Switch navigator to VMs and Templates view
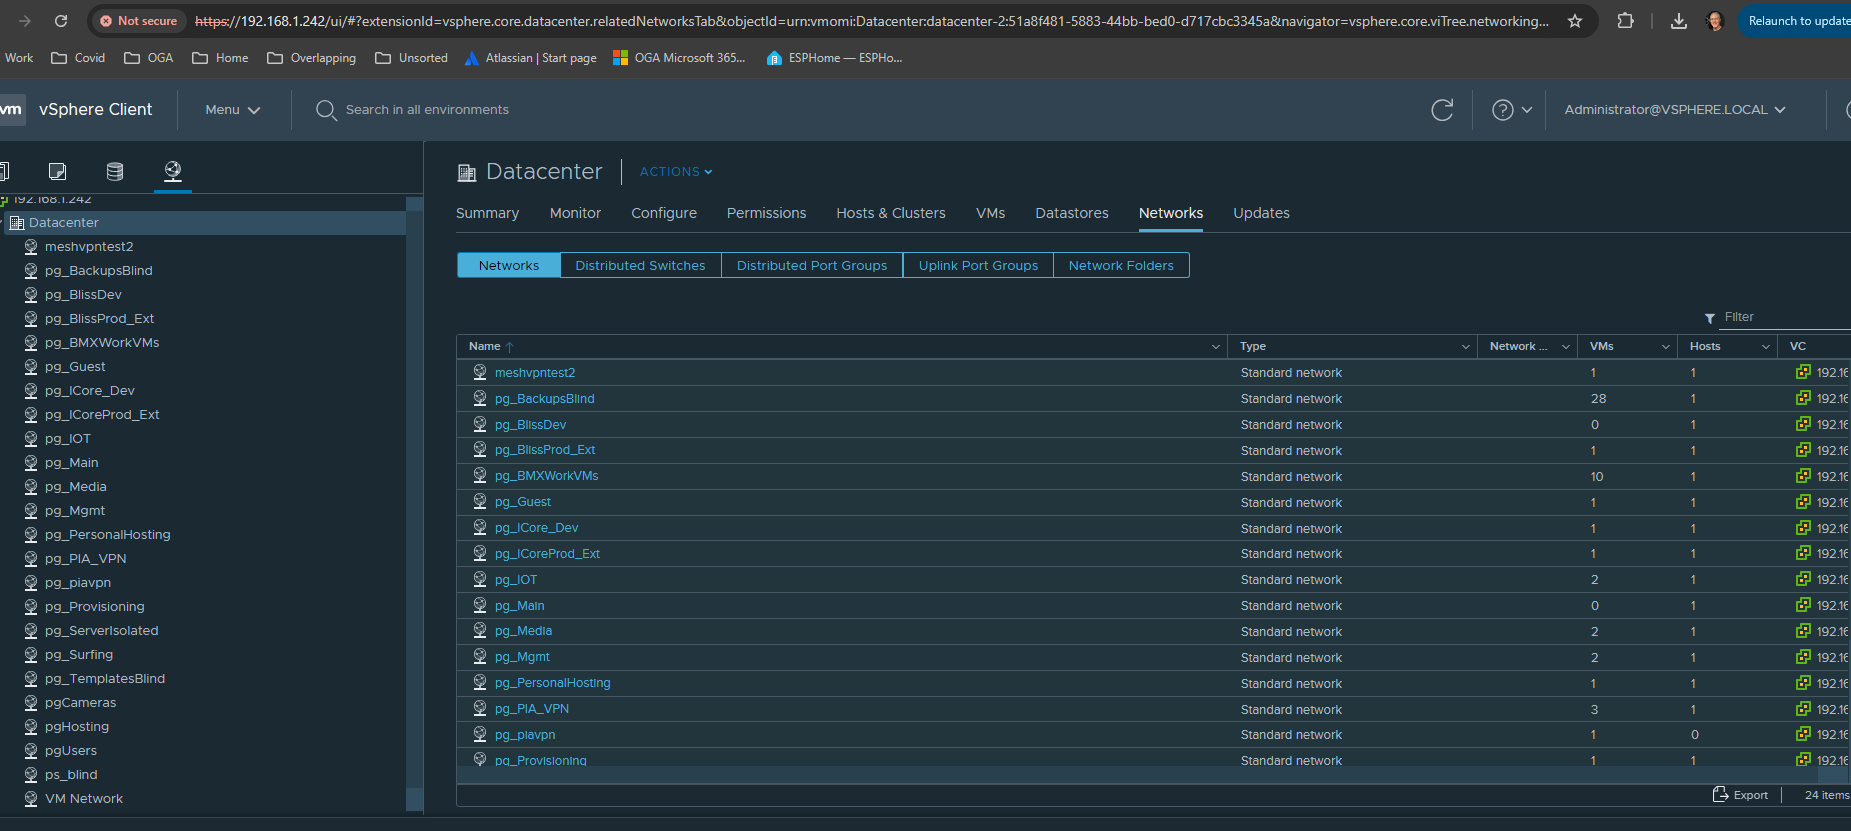 pos(57,171)
